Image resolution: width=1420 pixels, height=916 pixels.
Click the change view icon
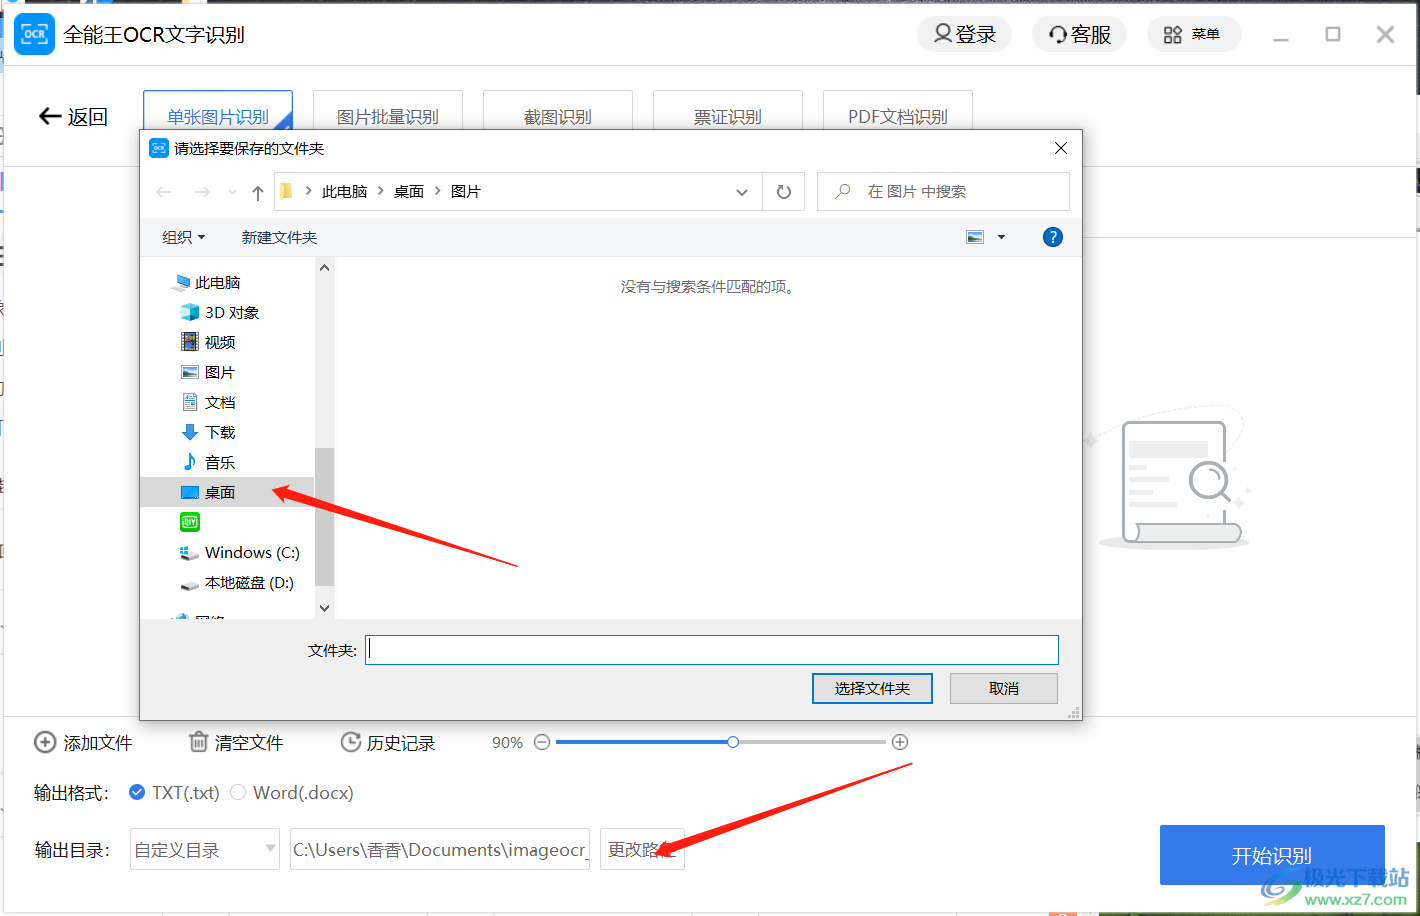coord(975,237)
